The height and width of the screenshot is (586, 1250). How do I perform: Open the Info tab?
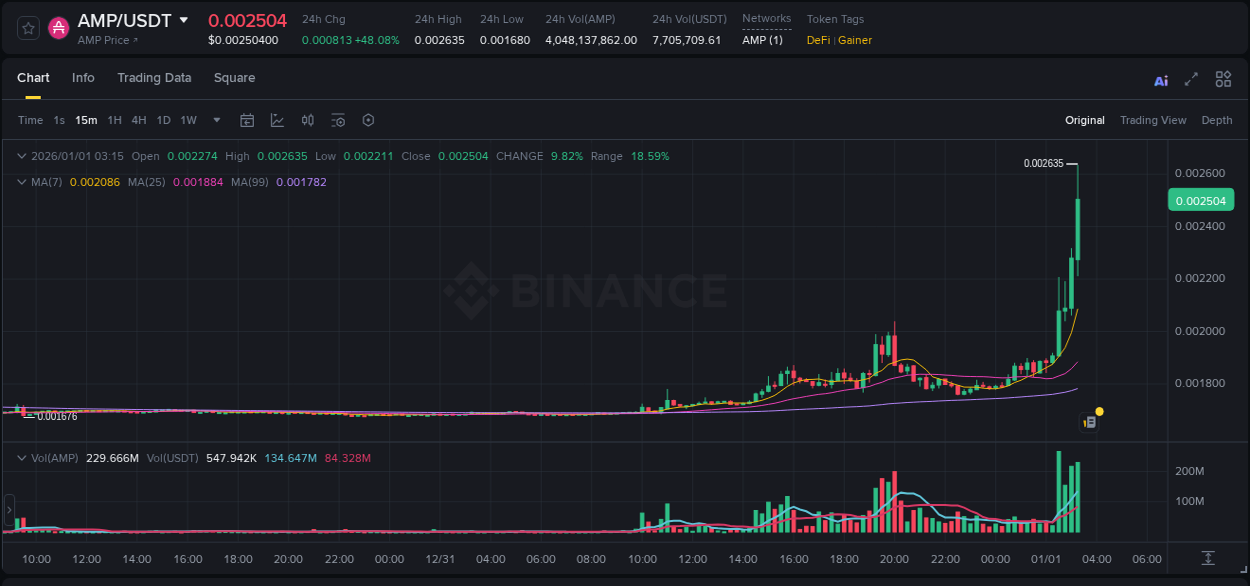83,78
